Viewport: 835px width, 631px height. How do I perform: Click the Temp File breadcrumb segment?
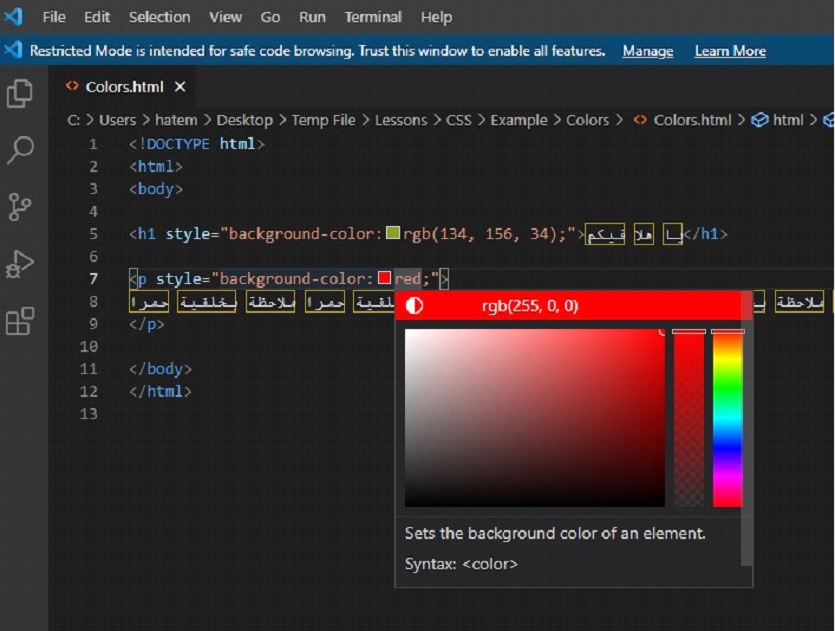click(323, 120)
